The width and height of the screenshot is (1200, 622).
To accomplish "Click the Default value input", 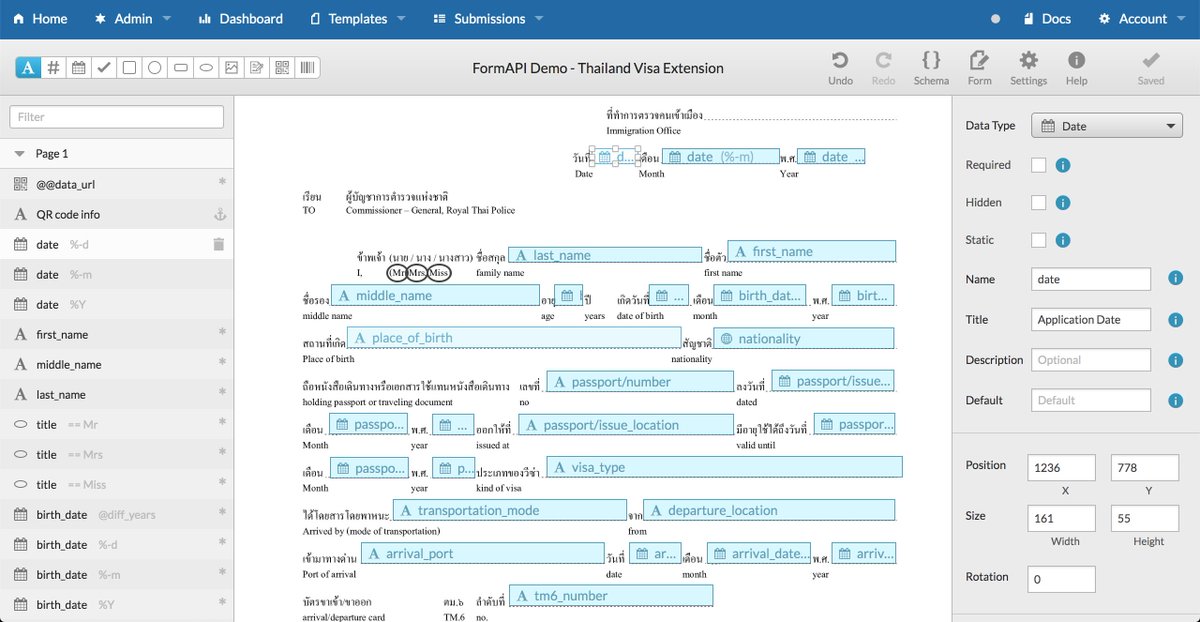I will coord(1091,400).
